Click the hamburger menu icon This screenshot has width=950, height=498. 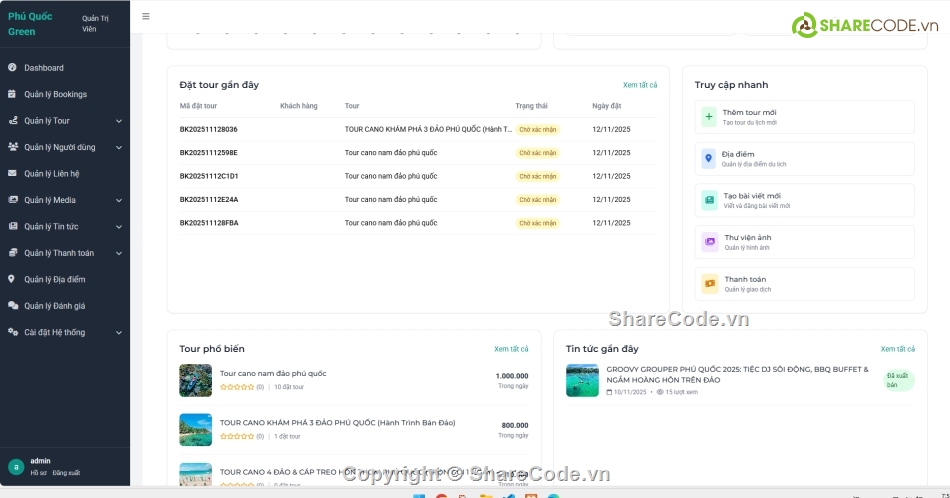[x=145, y=16]
